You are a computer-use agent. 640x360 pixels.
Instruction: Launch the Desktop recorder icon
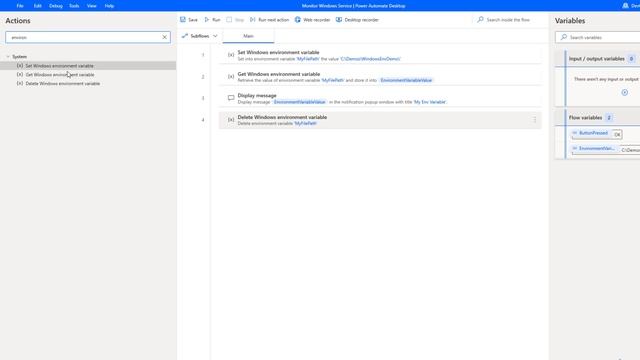click(x=339, y=20)
